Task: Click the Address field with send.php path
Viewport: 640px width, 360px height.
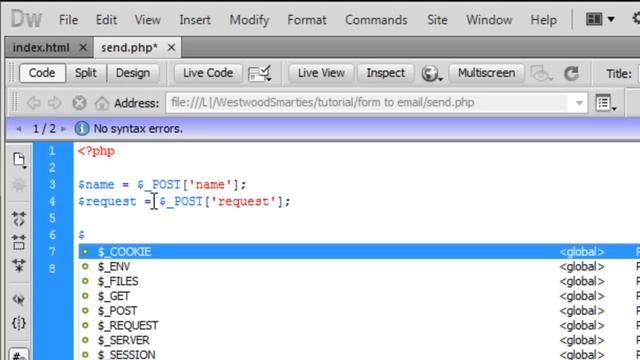Action: [376, 102]
